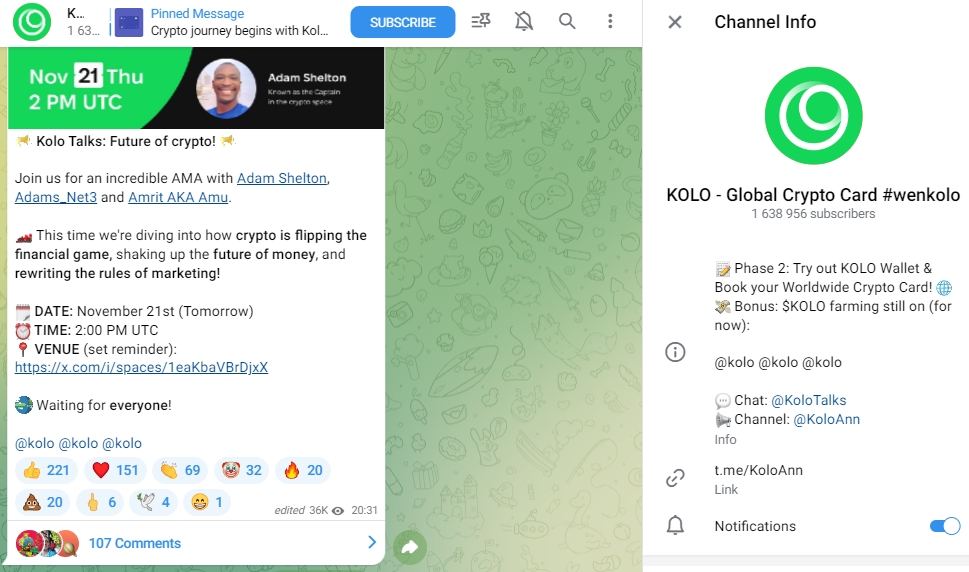Click the Notifications bell icon in panel

(x=675, y=526)
